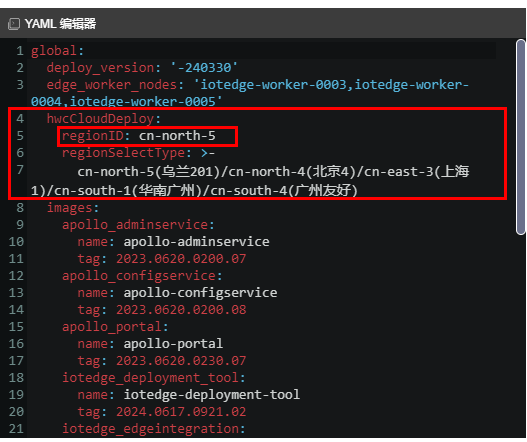This screenshot has width=527, height=442.
Task: Click the images key on line 8
Action: [69, 208]
